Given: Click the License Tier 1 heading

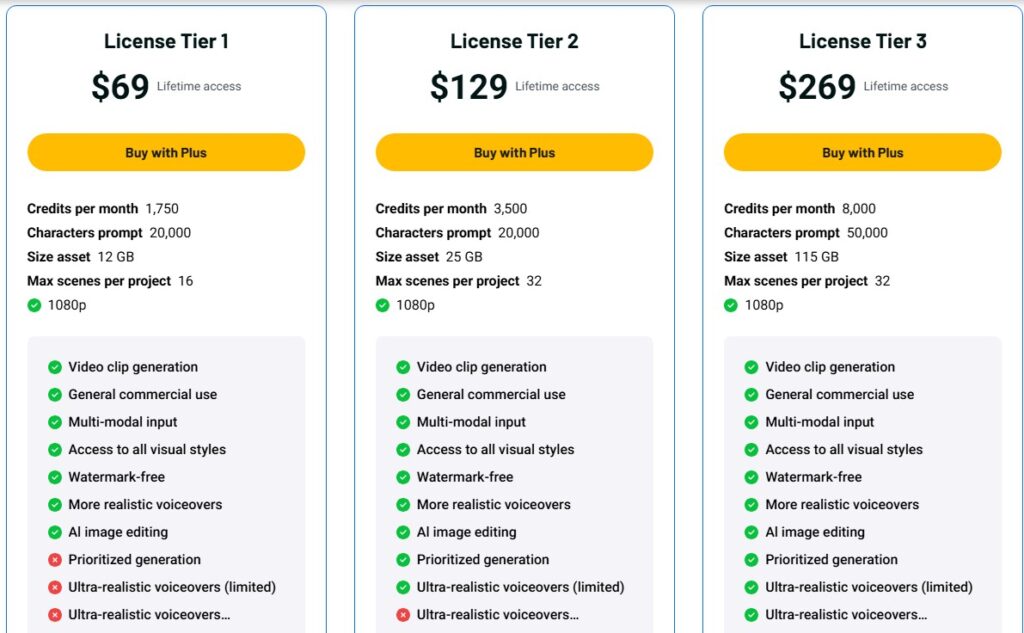Looking at the screenshot, I should click(x=166, y=42).
